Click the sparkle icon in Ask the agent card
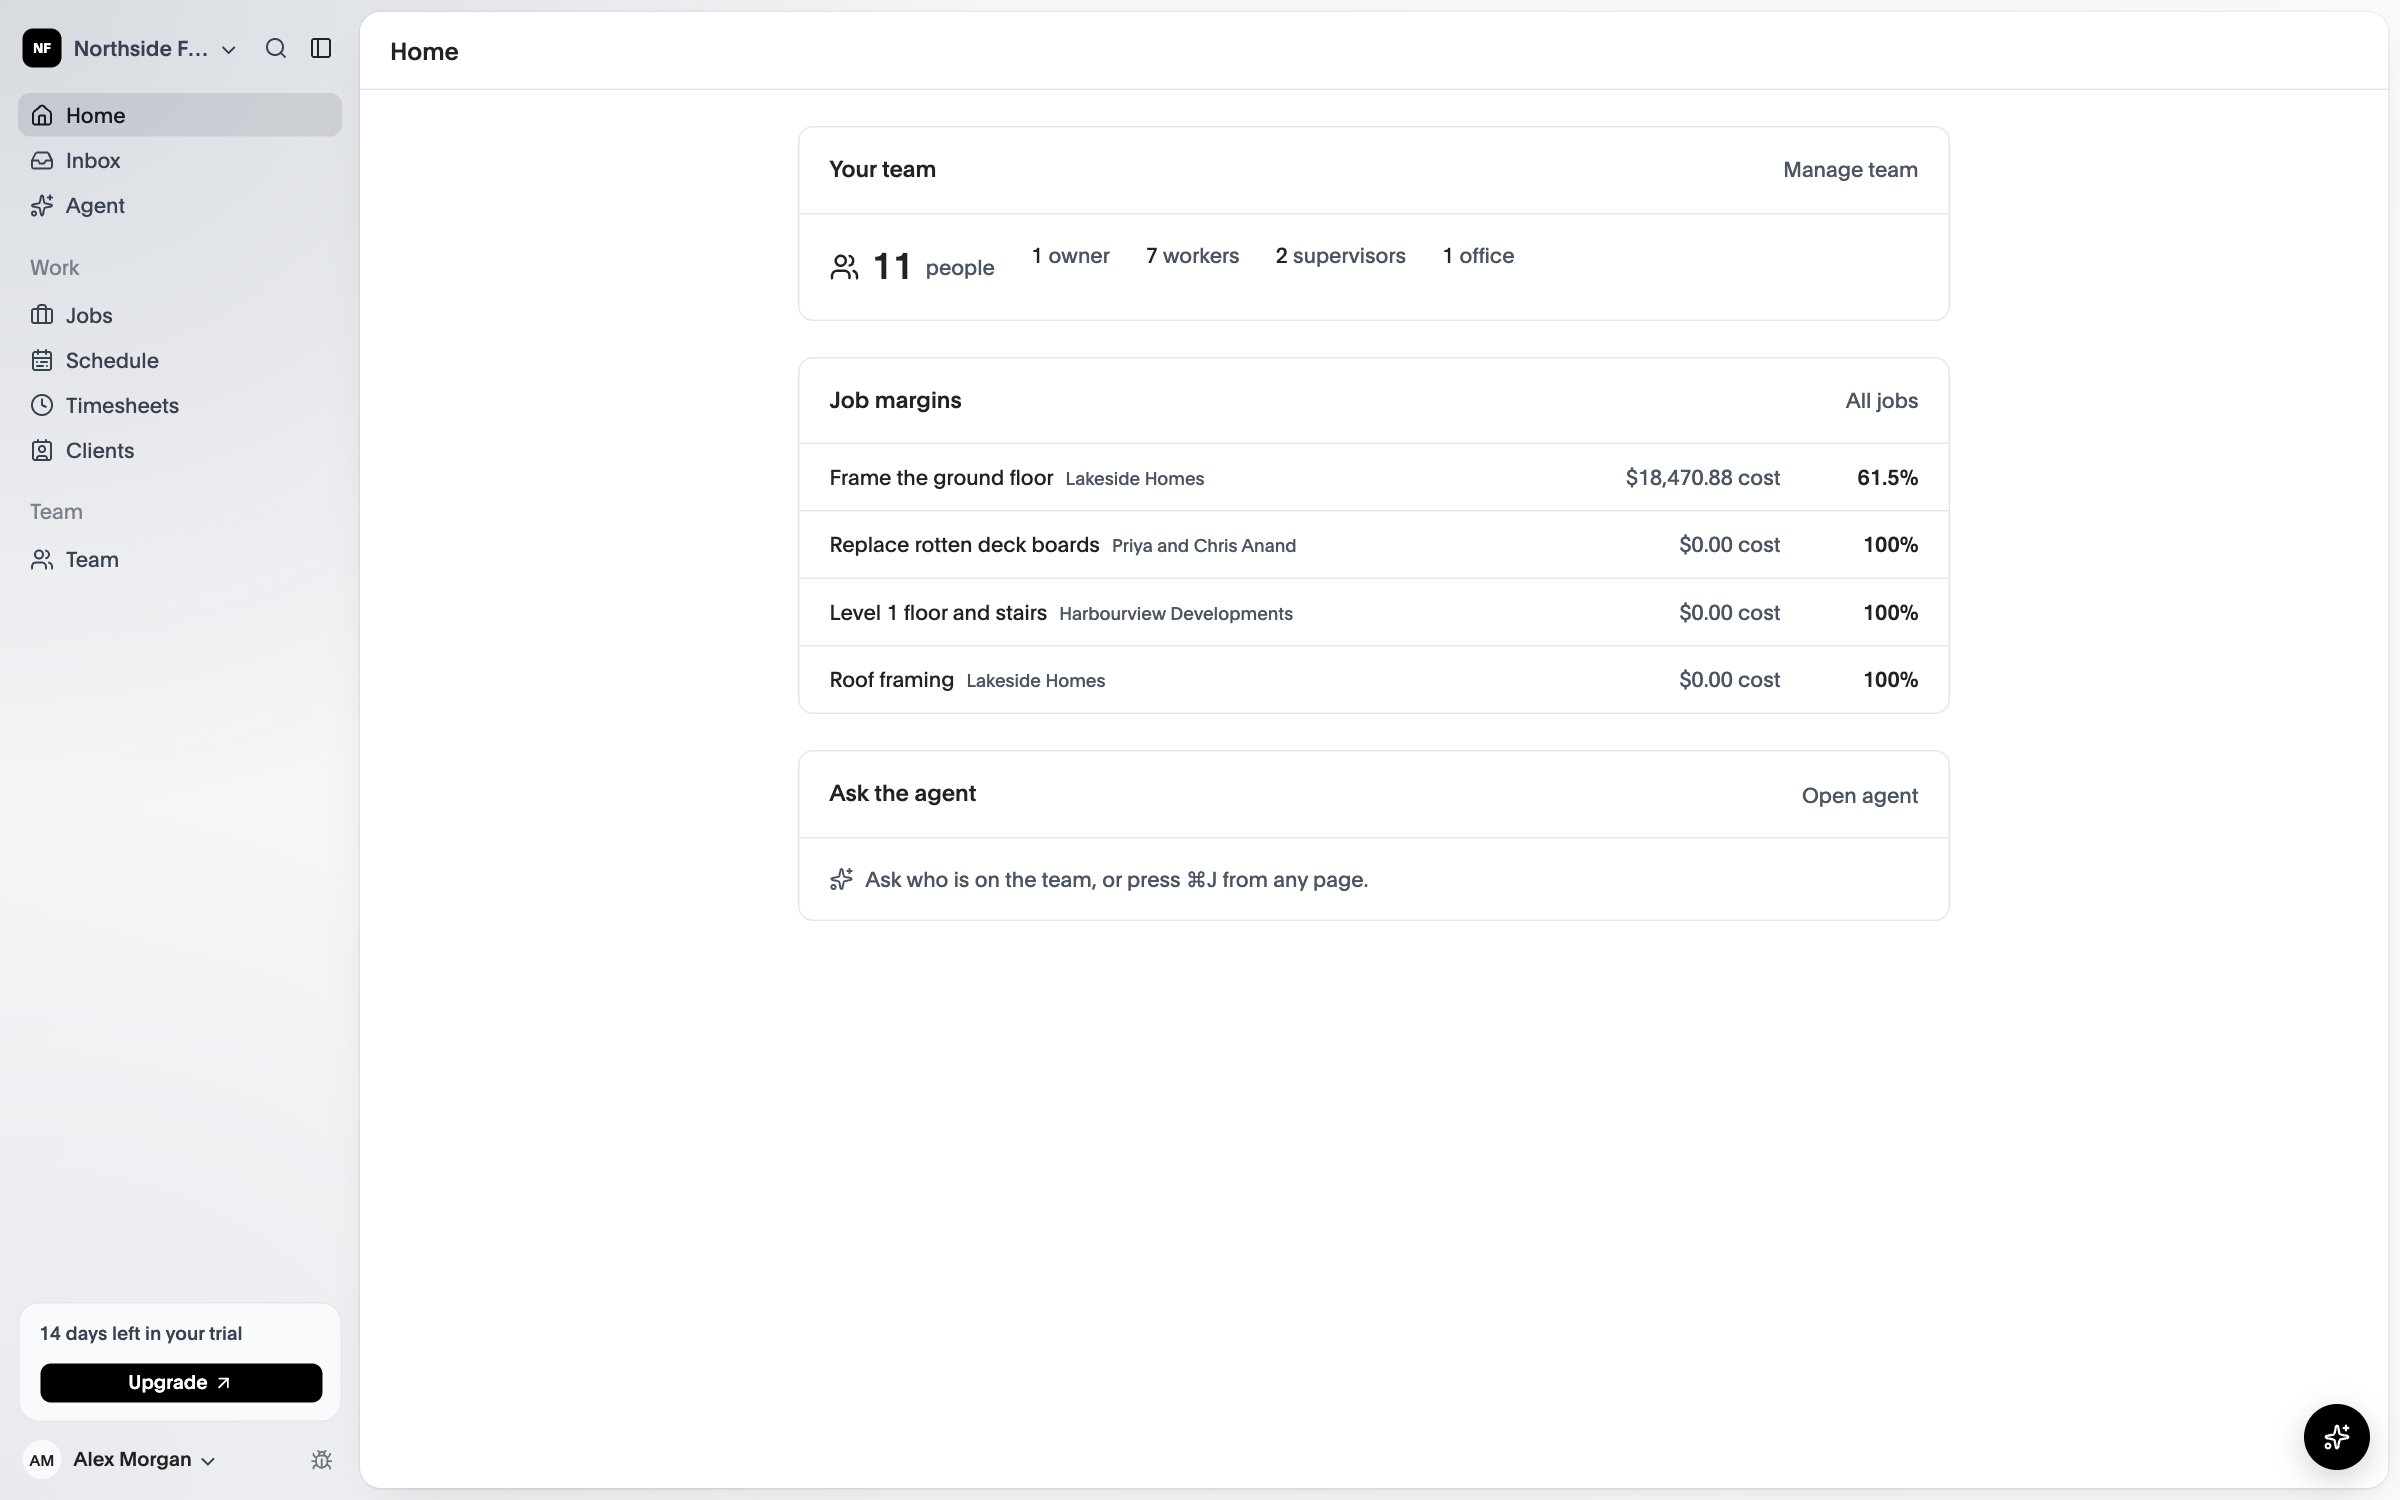Image resolution: width=2400 pixels, height=1500 pixels. pos(841,879)
